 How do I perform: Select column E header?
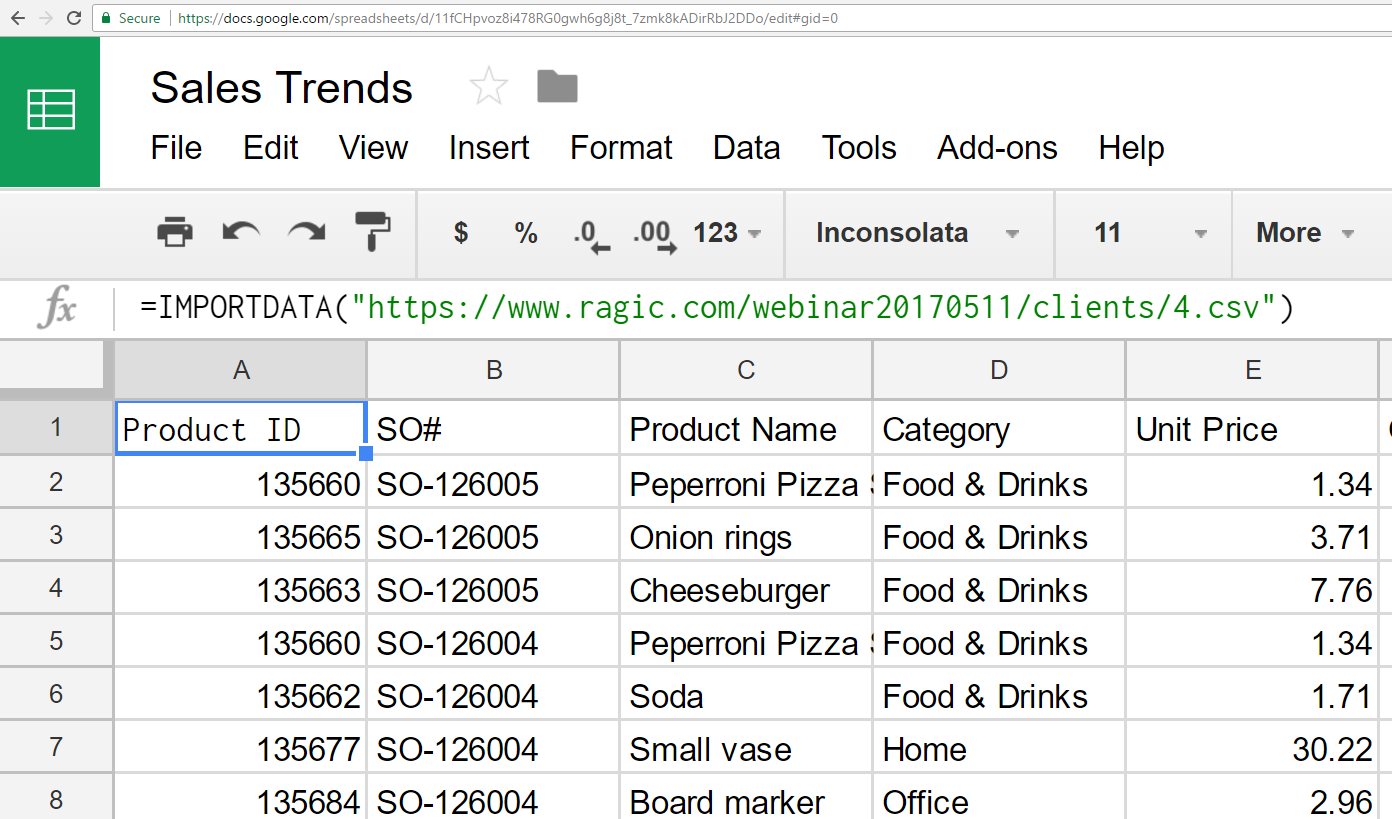pos(1252,371)
